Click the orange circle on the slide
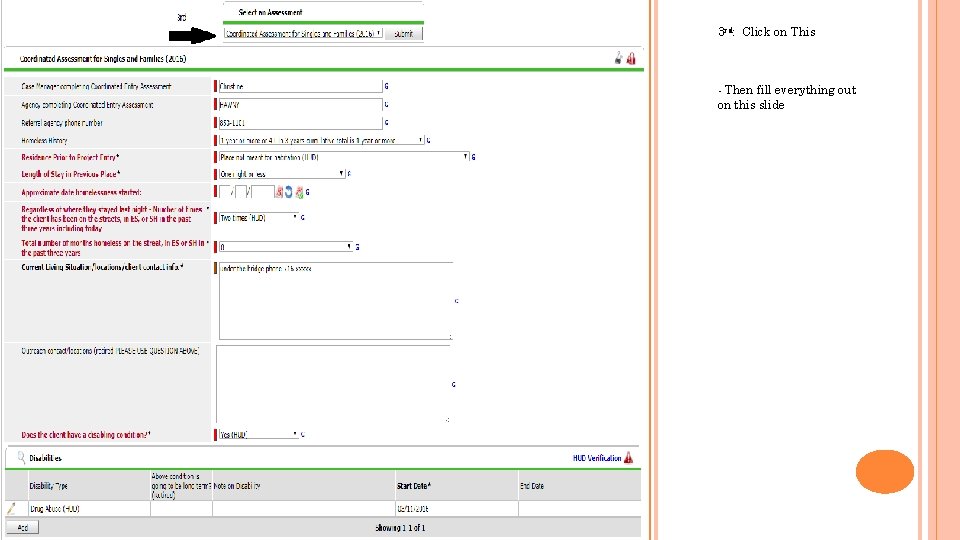The image size is (960, 540). coord(885,471)
